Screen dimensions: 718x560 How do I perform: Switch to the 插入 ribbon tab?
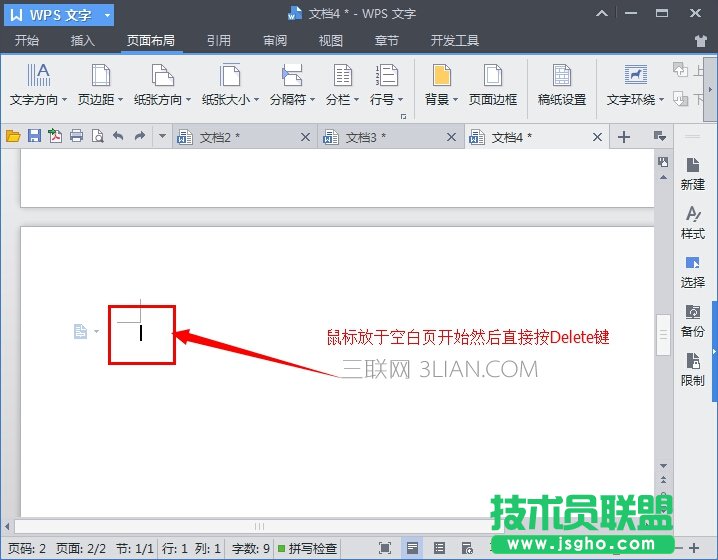(x=82, y=41)
